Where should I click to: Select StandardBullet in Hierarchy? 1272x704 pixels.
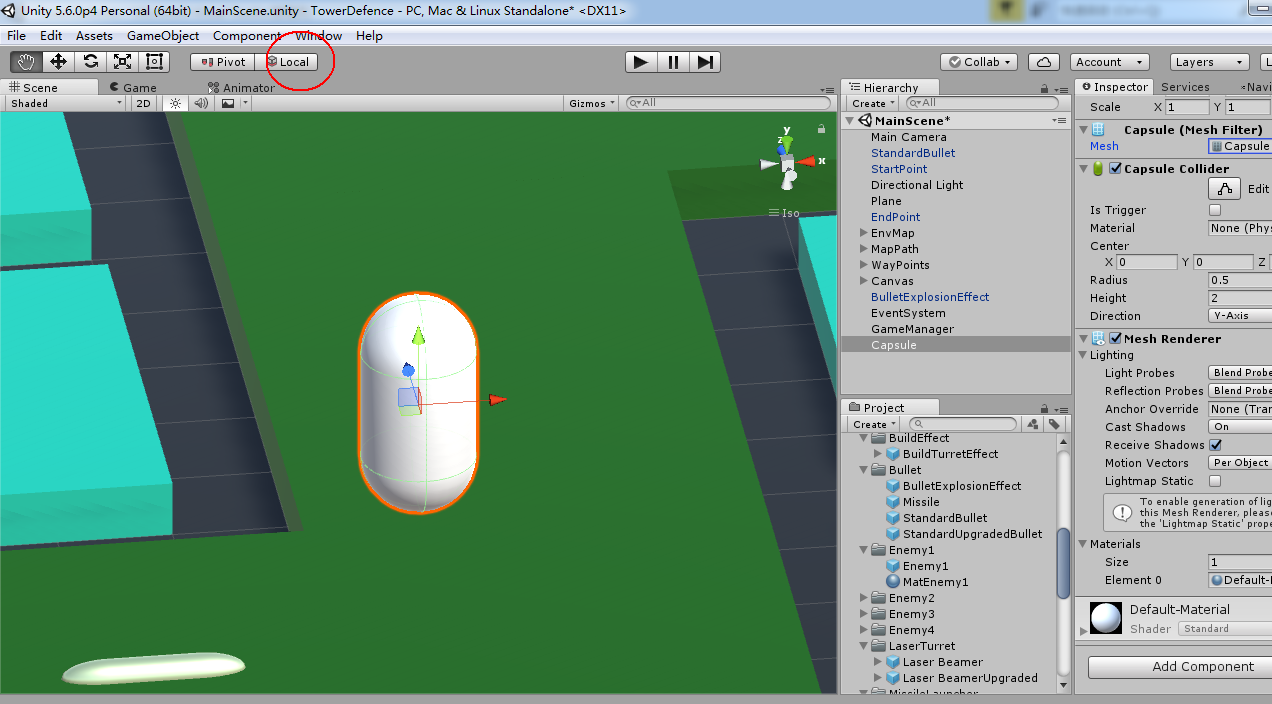(913, 153)
